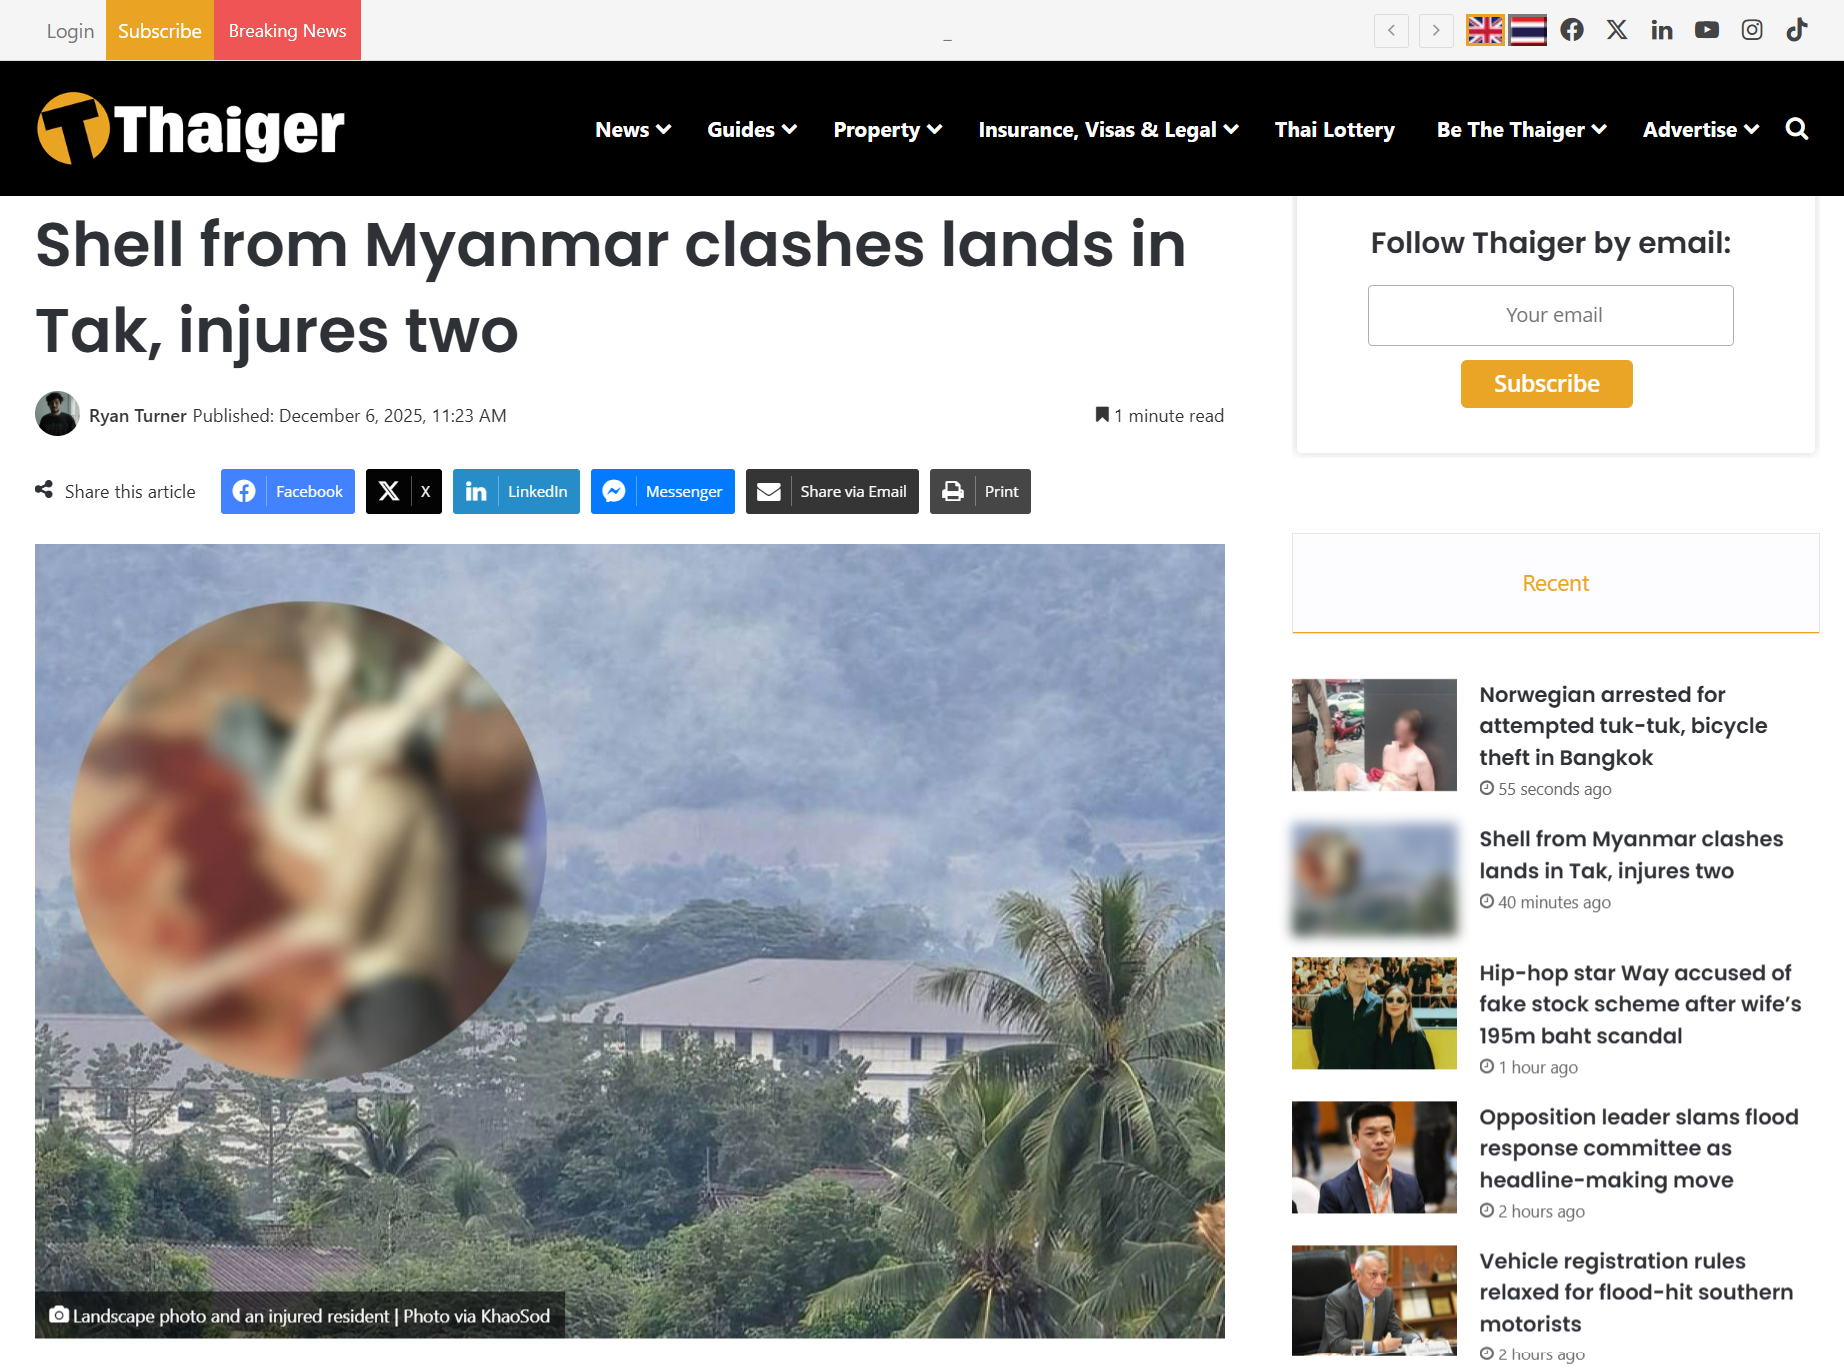
Task: Share via Messenger button
Action: 662,491
